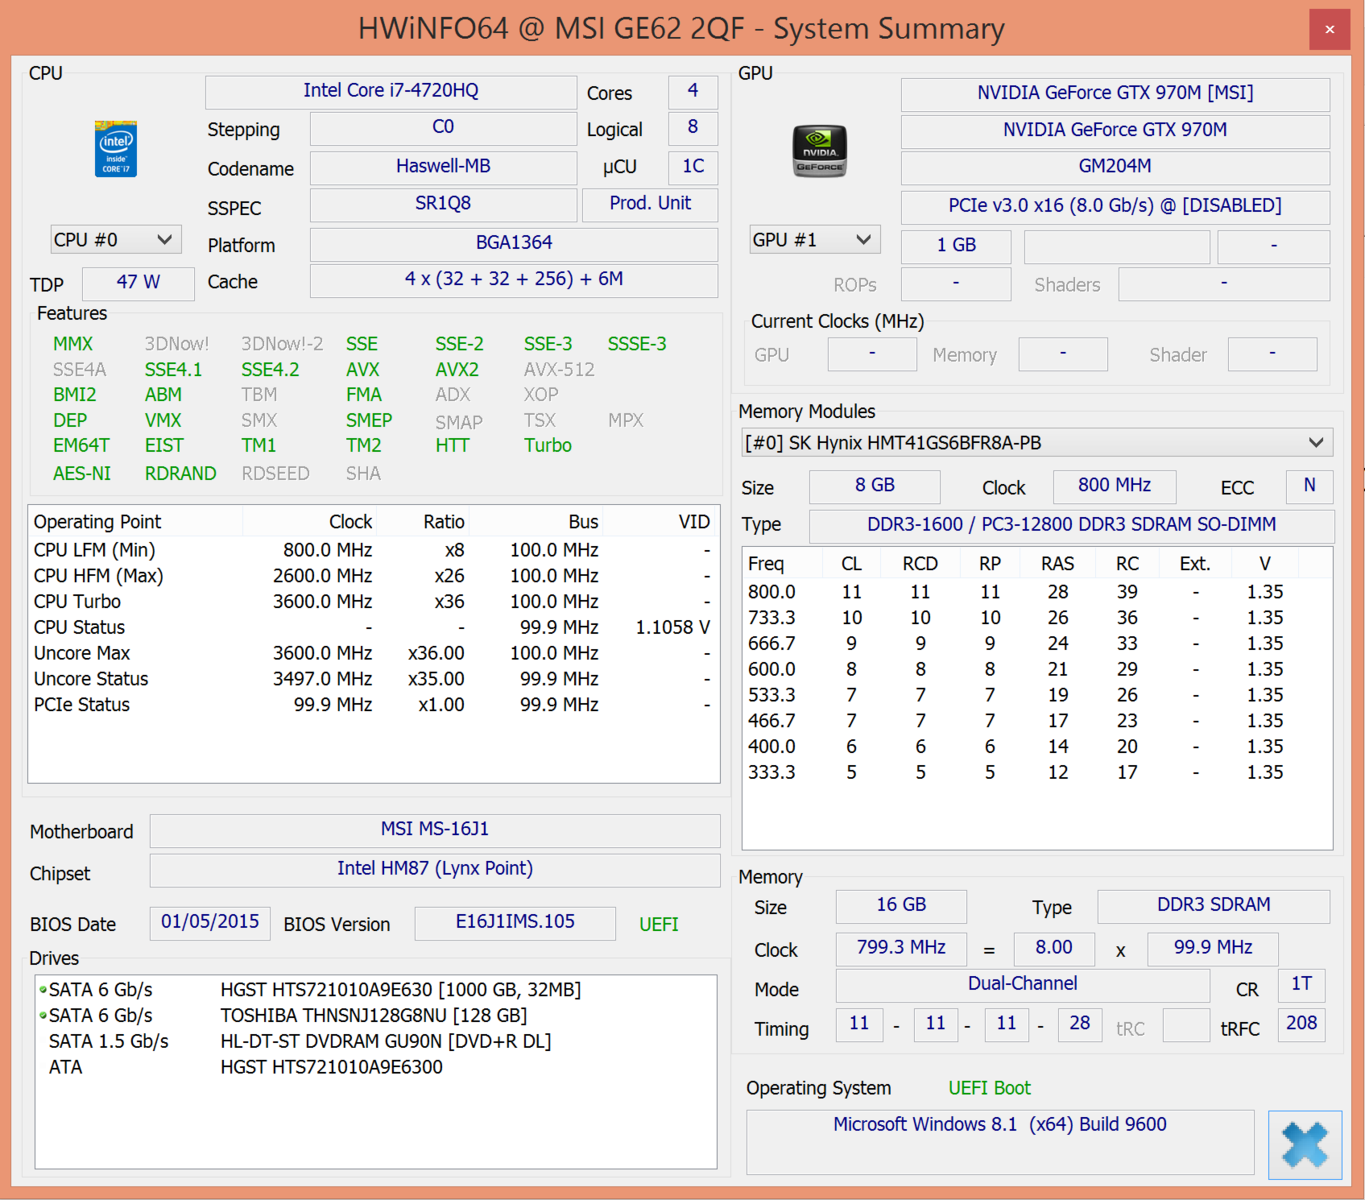Click the Prod. Unit field

650,204
